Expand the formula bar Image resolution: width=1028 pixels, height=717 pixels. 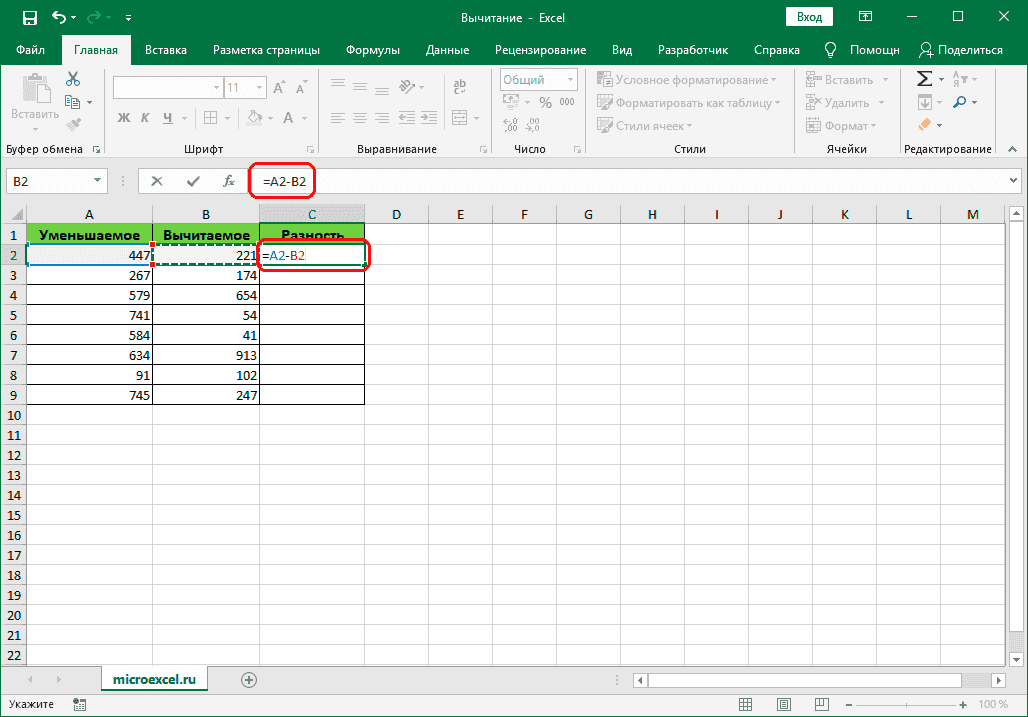(1014, 181)
